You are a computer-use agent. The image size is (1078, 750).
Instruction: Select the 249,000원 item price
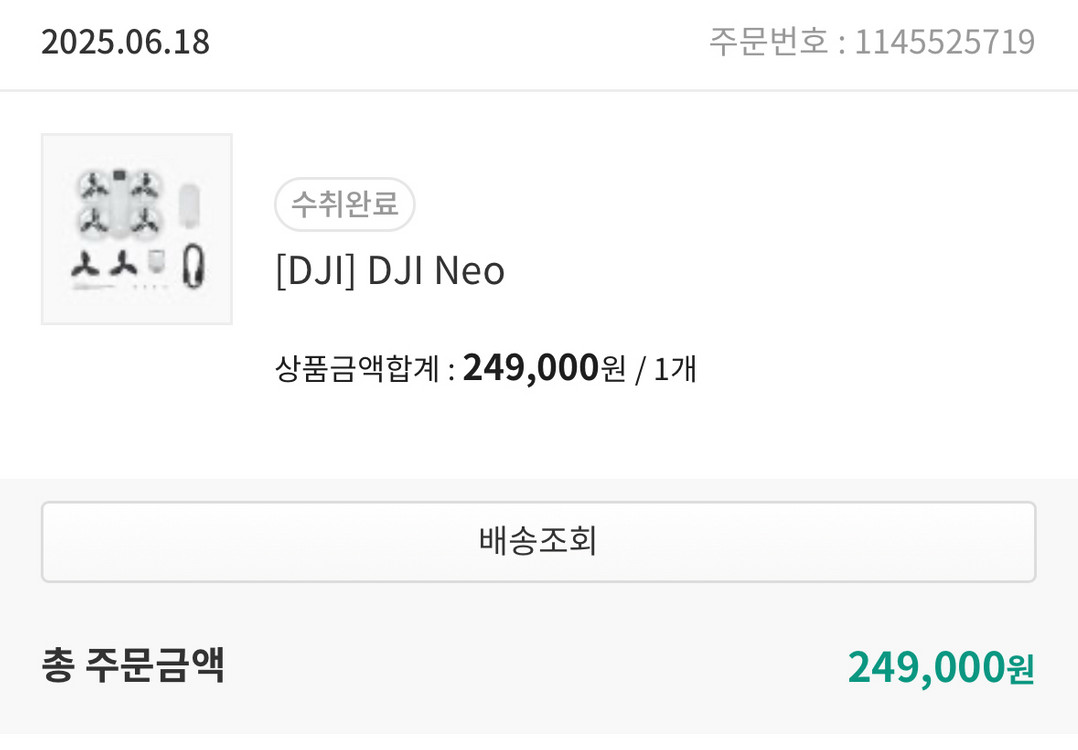tap(529, 367)
